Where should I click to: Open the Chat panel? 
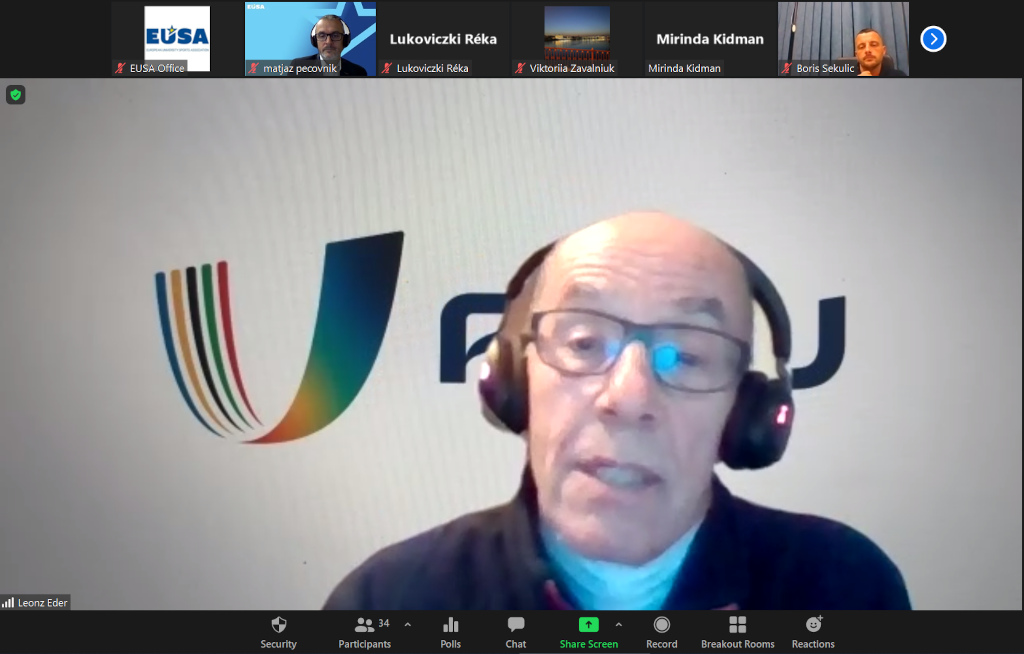point(515,631)
